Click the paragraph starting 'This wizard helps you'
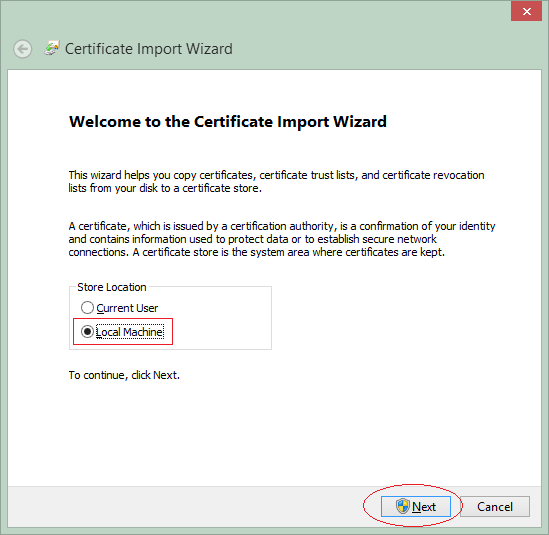This screenshot has width=549, height=535. click(276, 181)
